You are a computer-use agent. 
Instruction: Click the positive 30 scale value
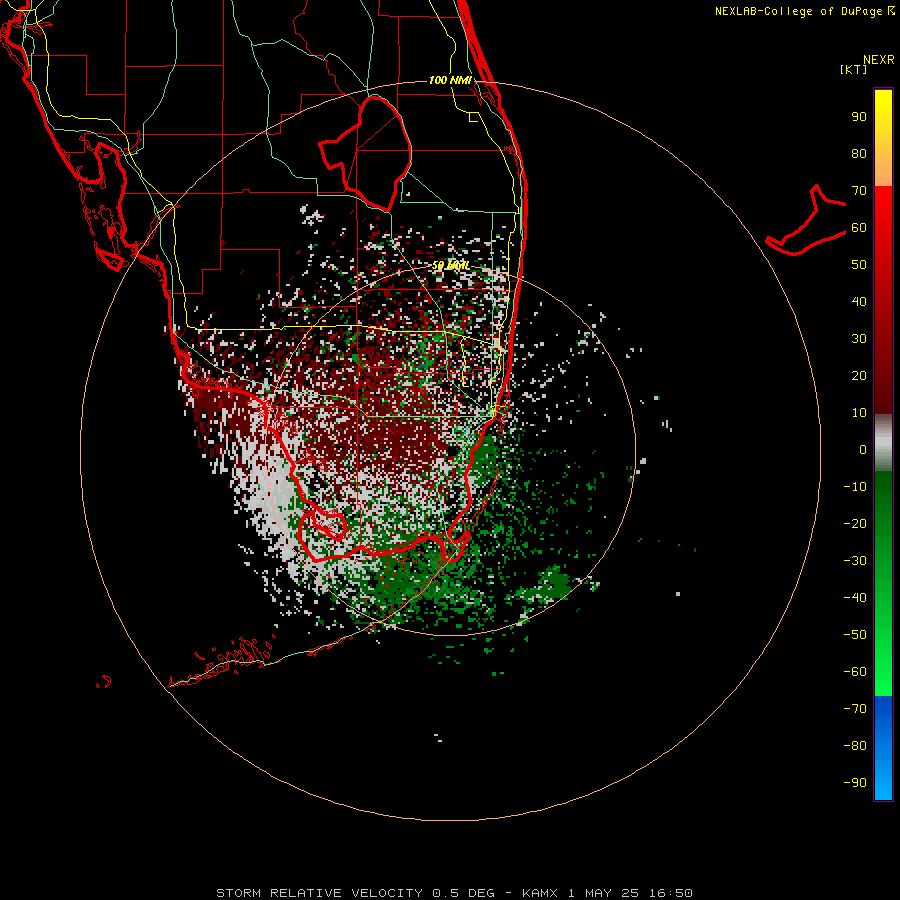click(x=859, y=339)
